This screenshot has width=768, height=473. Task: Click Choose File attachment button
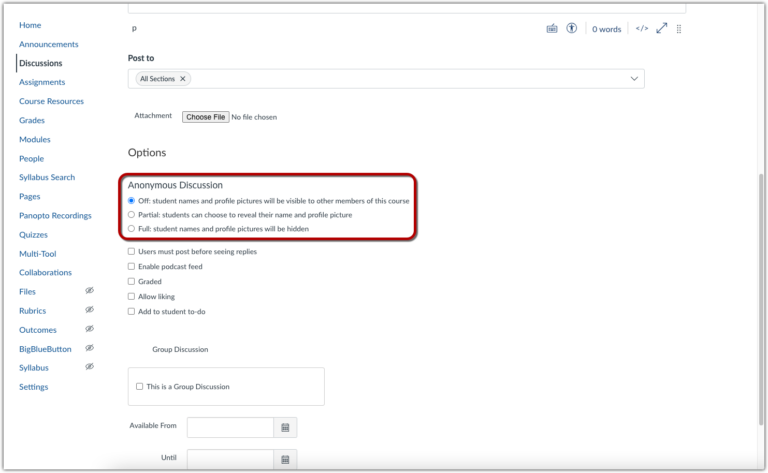[x=205, y=117]
